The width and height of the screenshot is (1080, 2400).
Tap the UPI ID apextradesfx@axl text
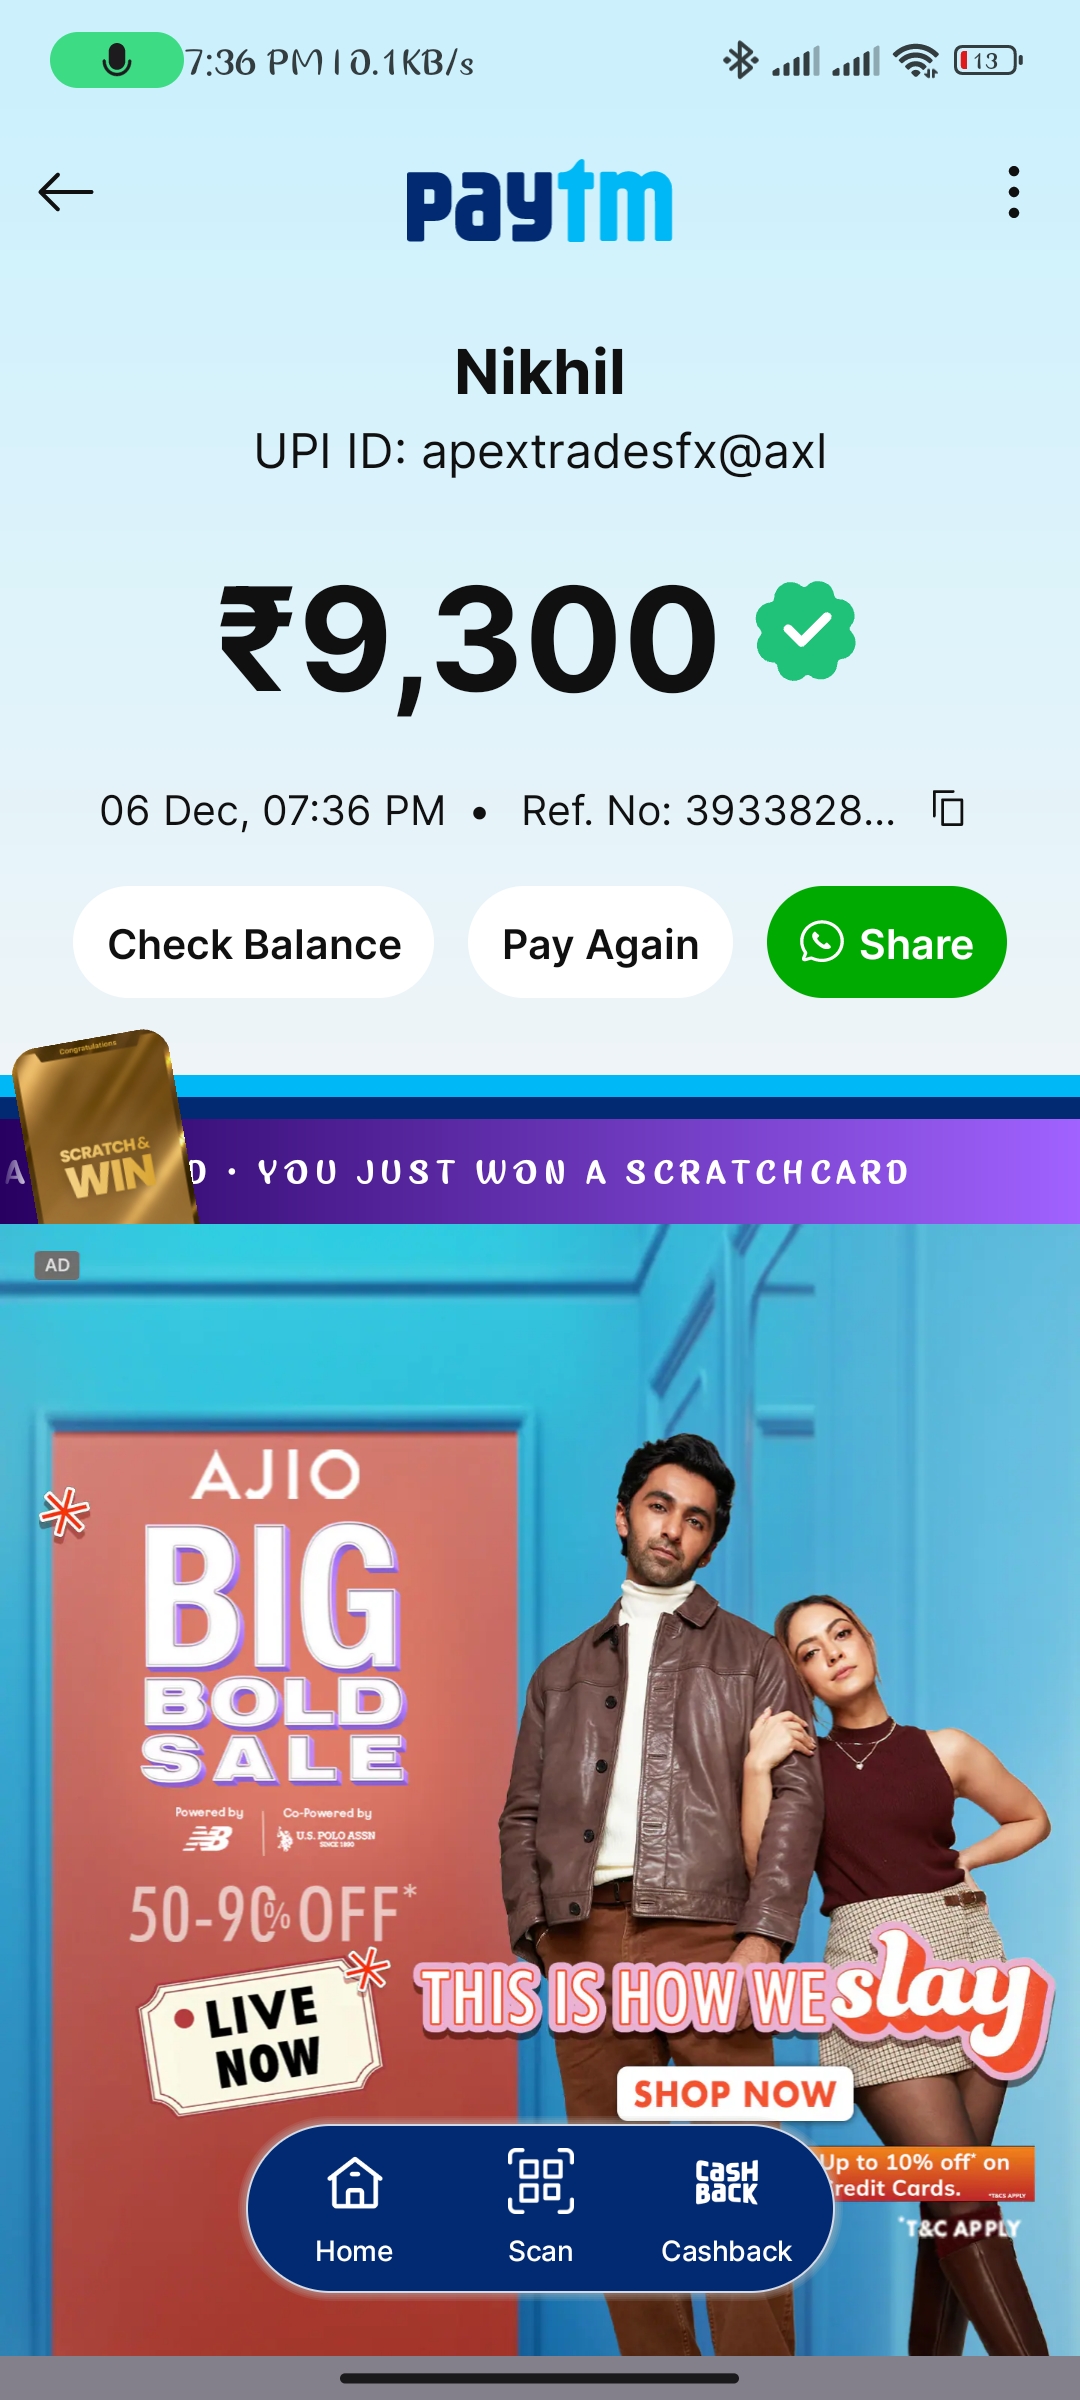[x=540, y=451]
